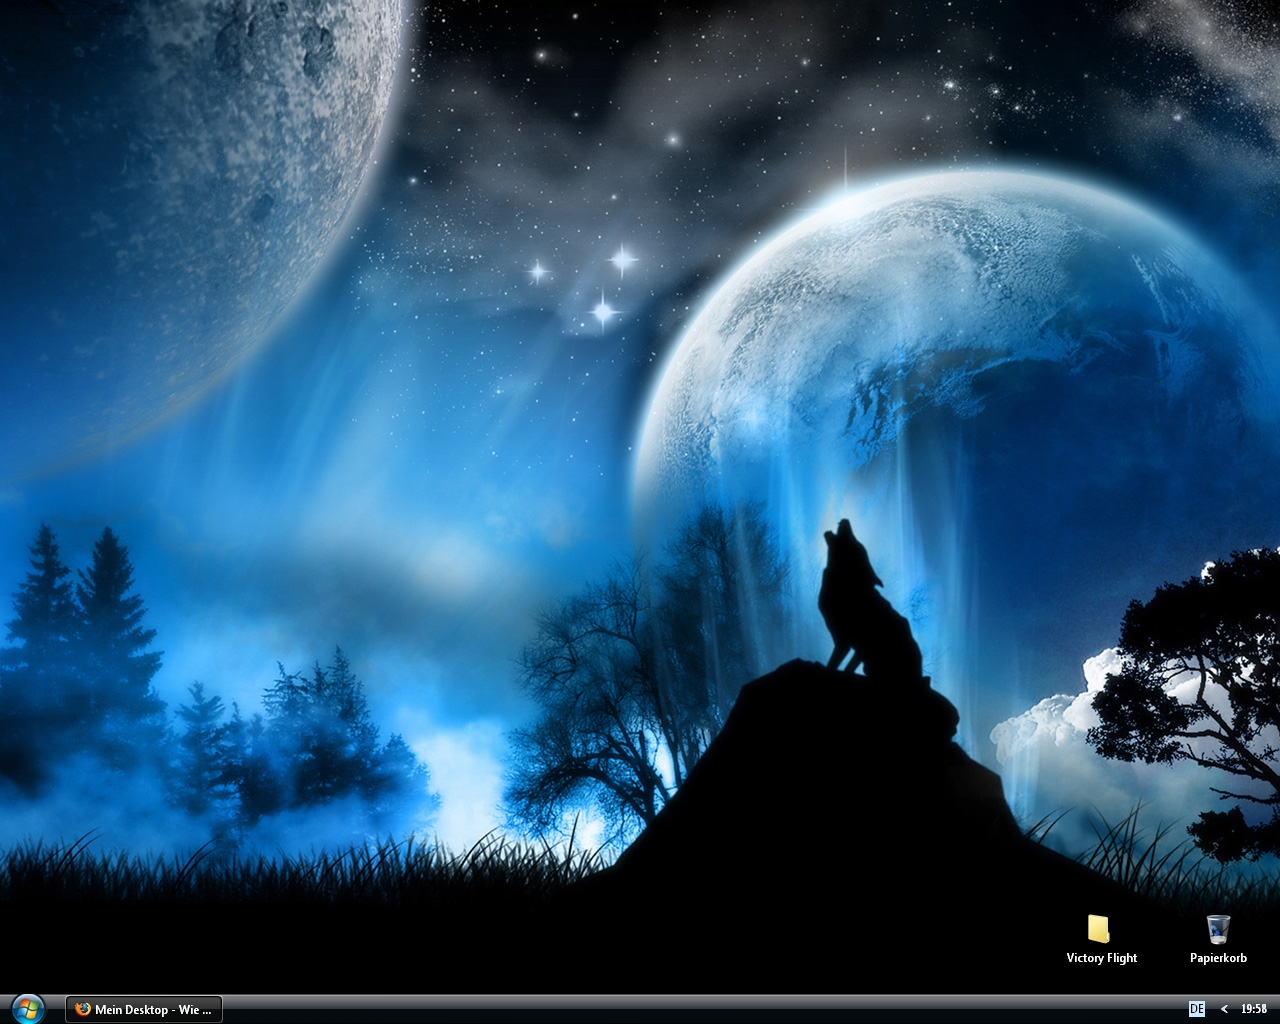
Task: Open the DE language indicator
Action: click(x=1196, y=1009)
